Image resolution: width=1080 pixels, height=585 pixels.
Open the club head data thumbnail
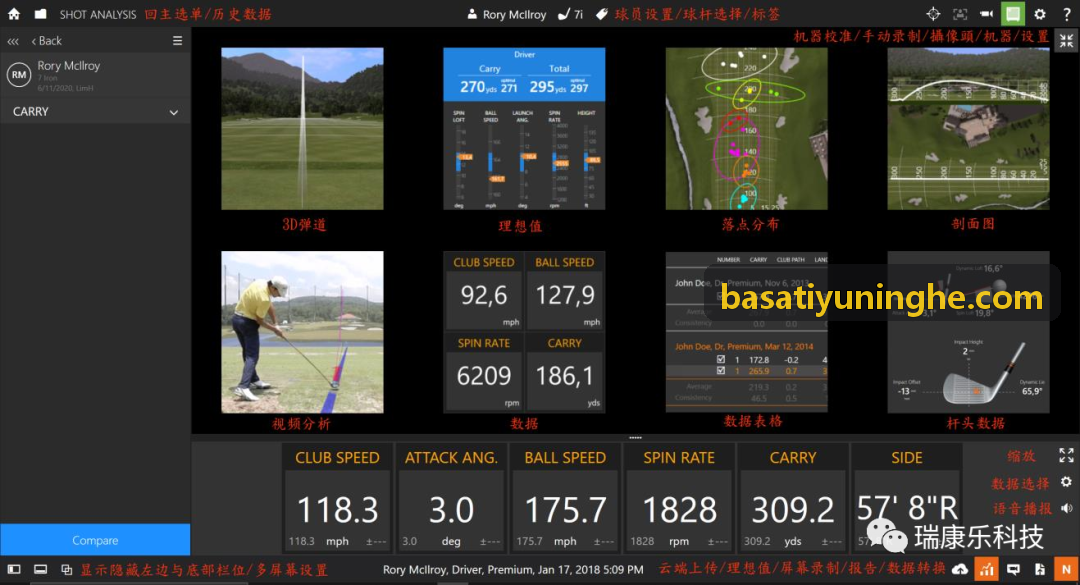[x=968, y=332]
